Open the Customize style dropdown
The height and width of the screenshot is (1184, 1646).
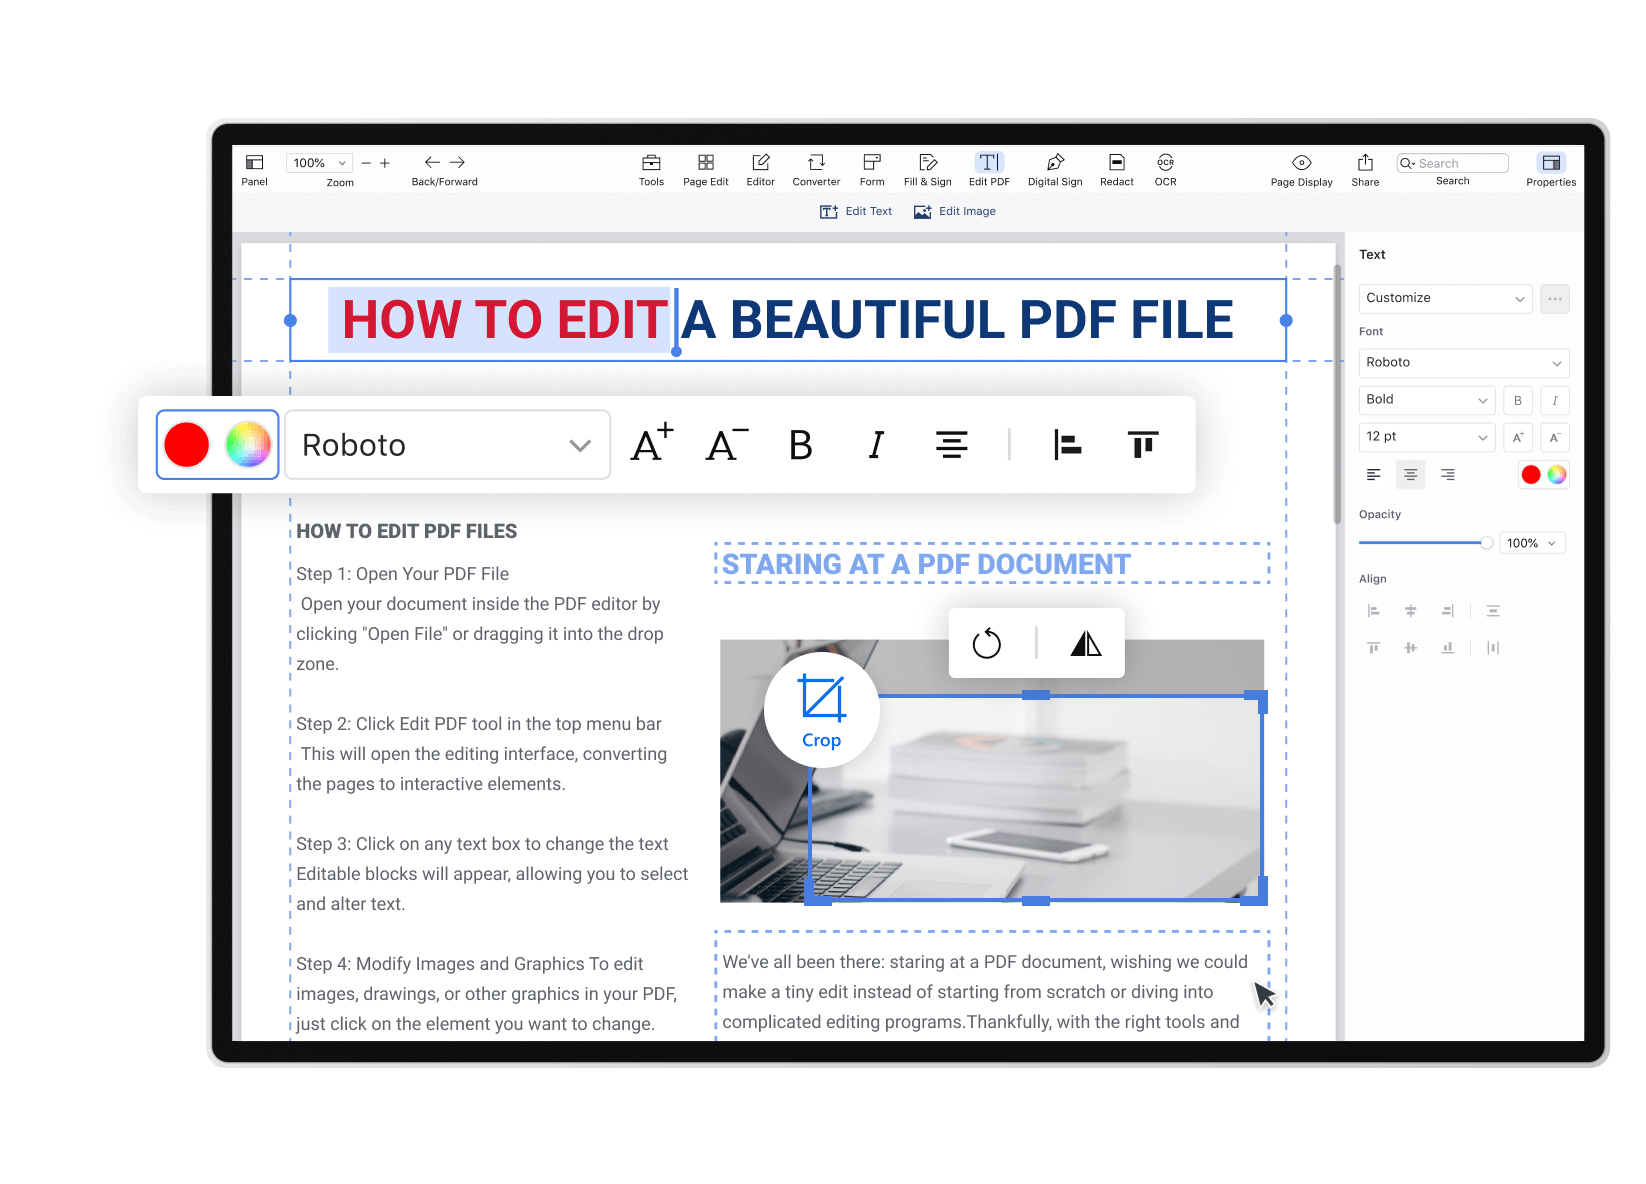(1446, 298)
